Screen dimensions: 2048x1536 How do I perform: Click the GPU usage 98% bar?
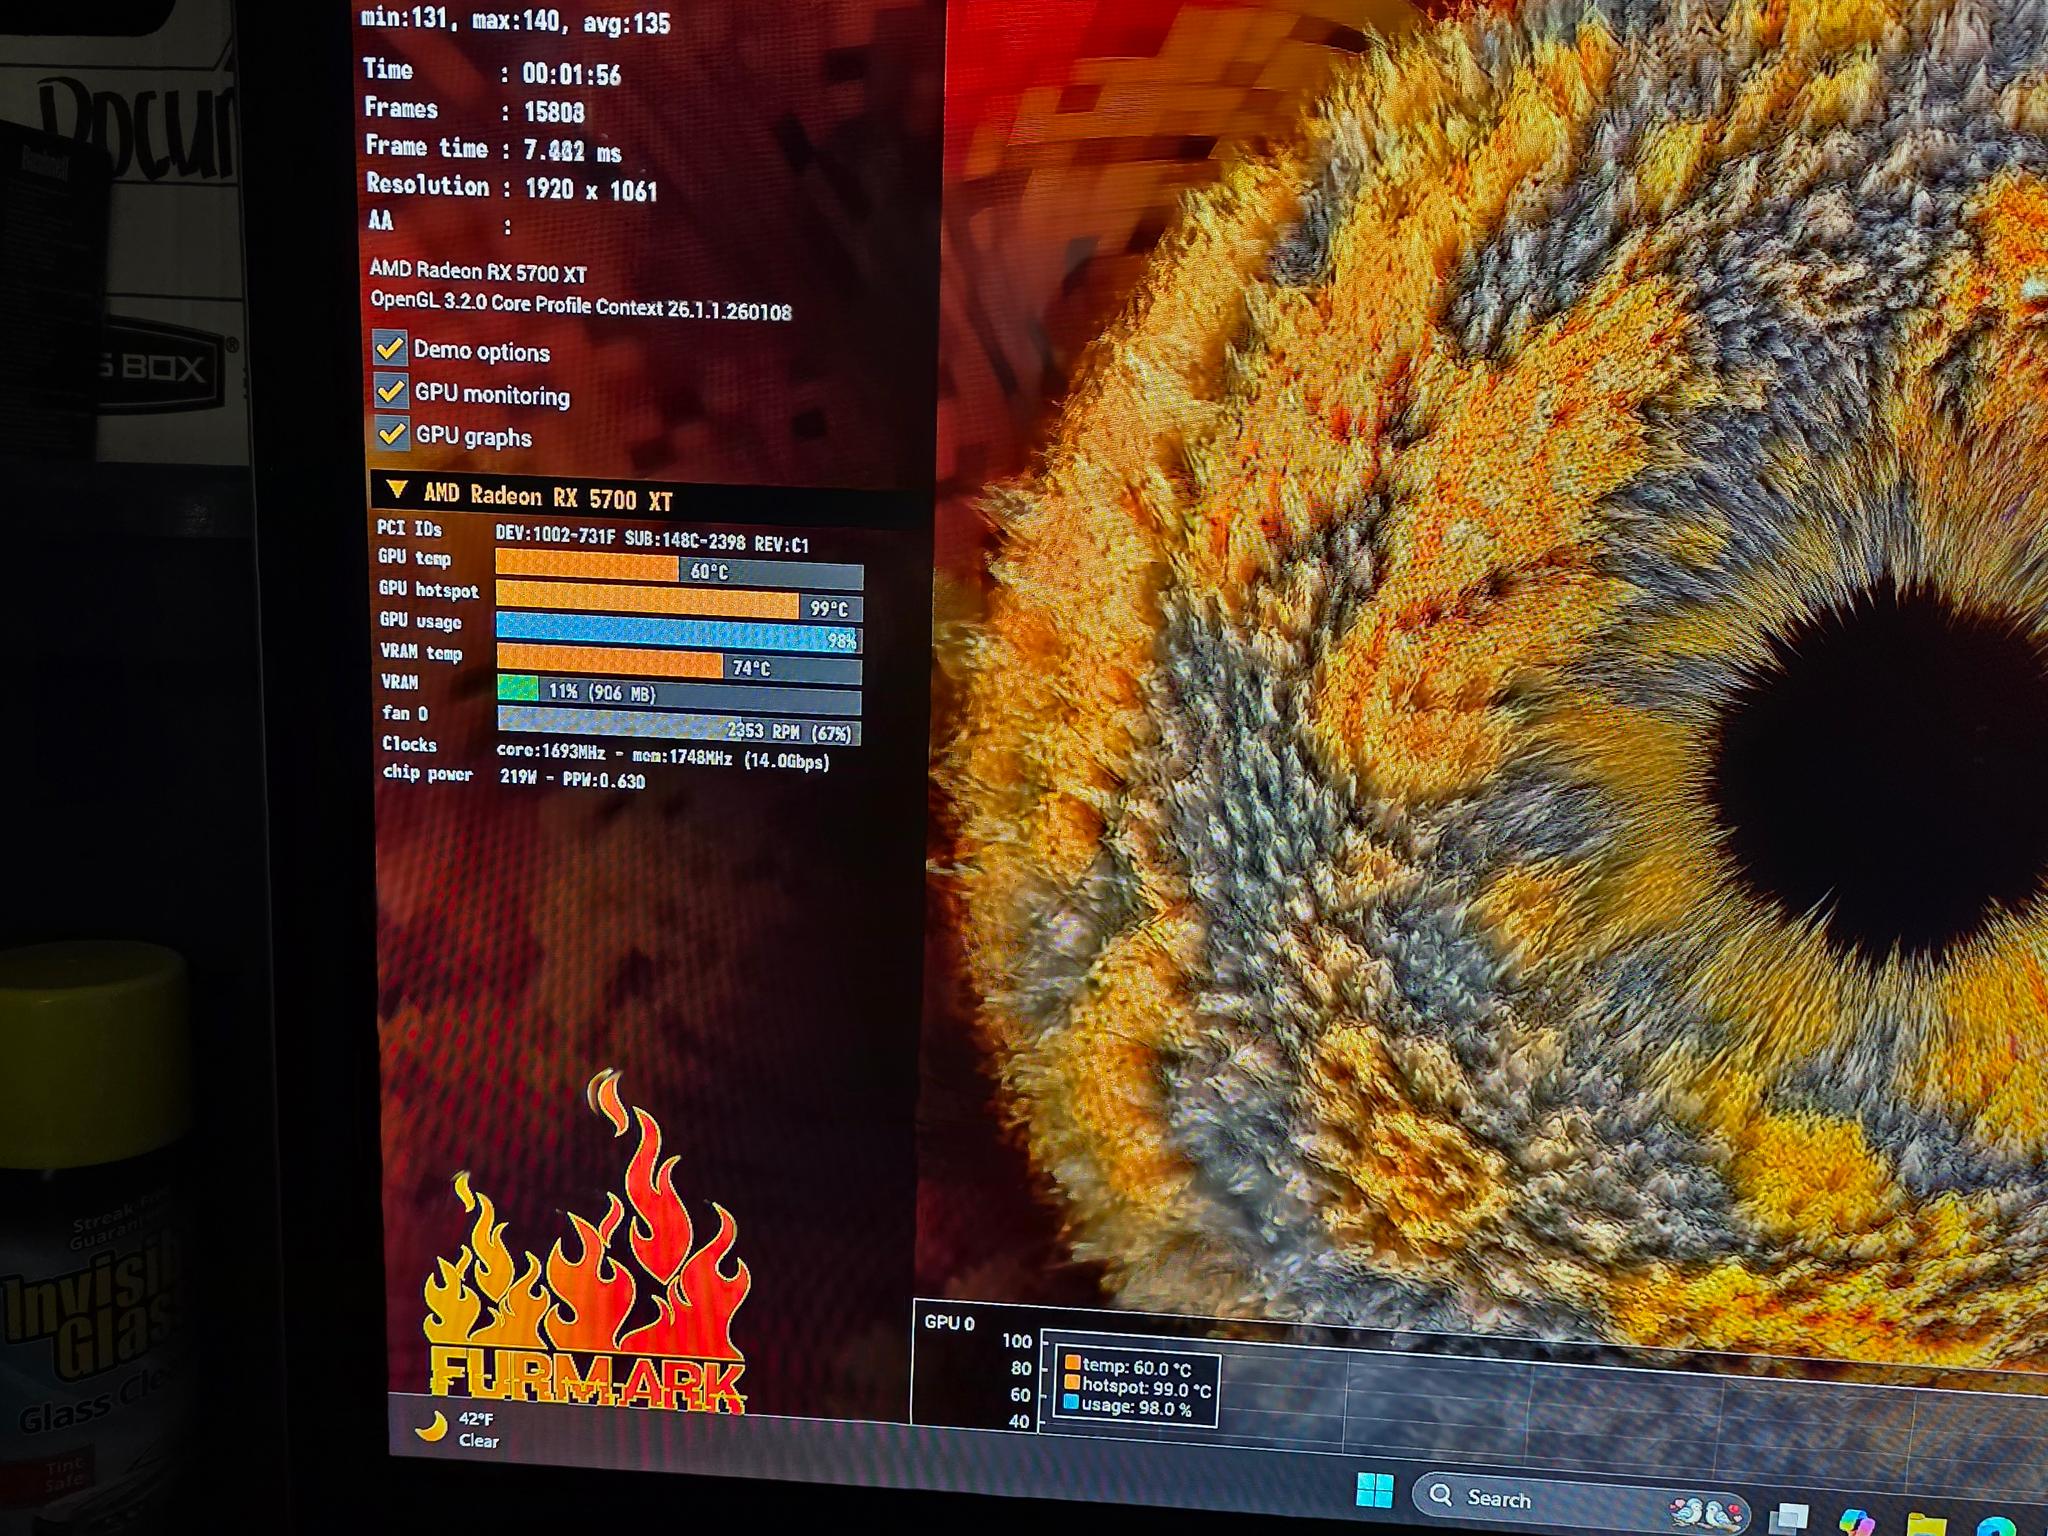tap(679, 635)
